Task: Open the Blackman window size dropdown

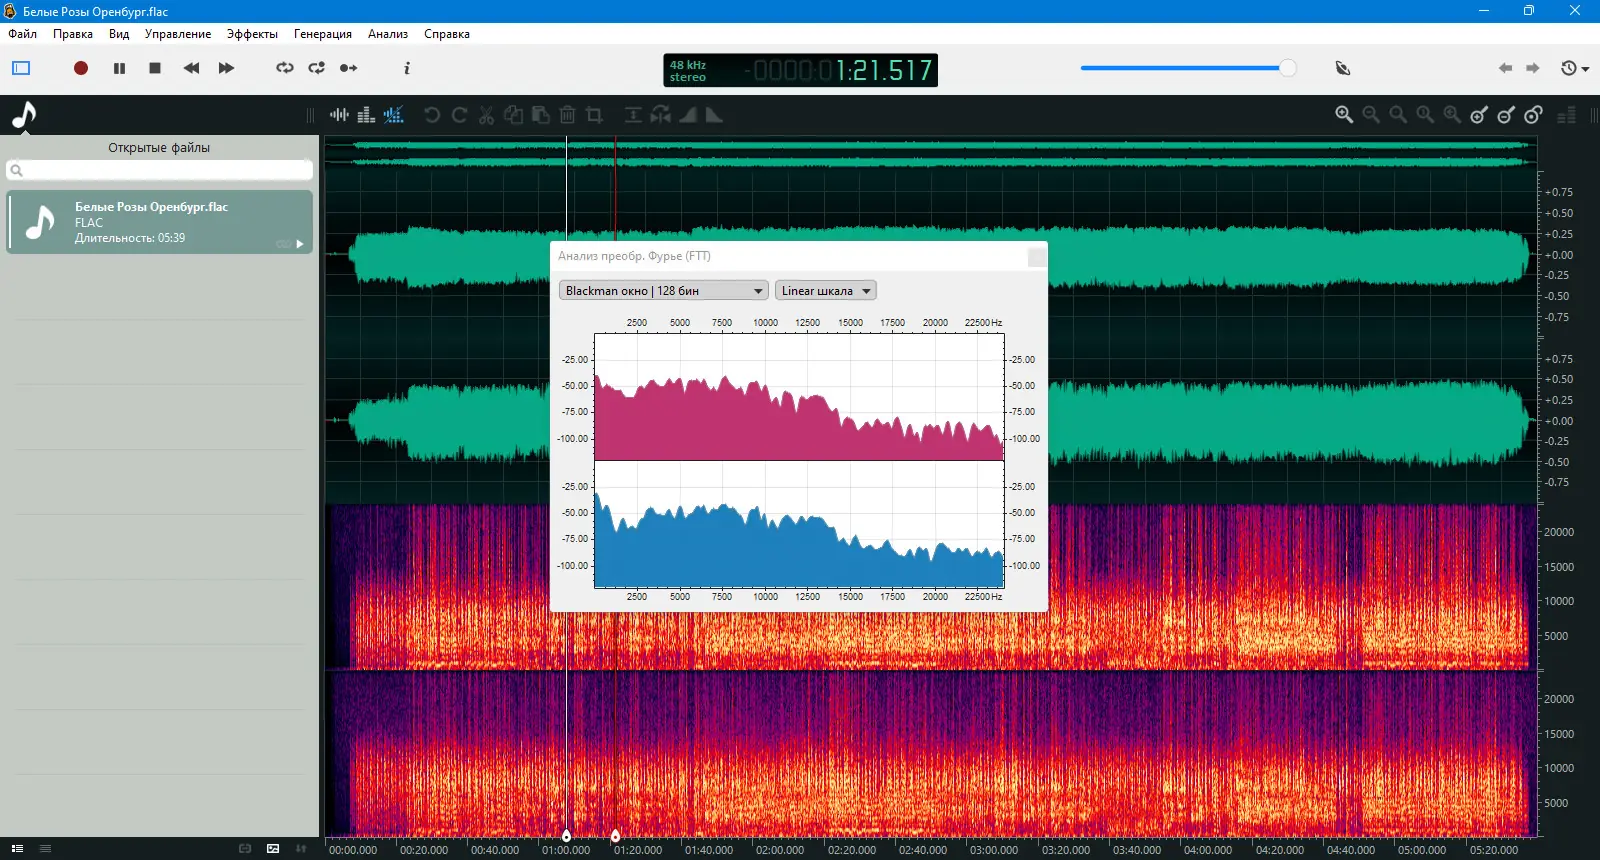Action: [x=663, y=291]
